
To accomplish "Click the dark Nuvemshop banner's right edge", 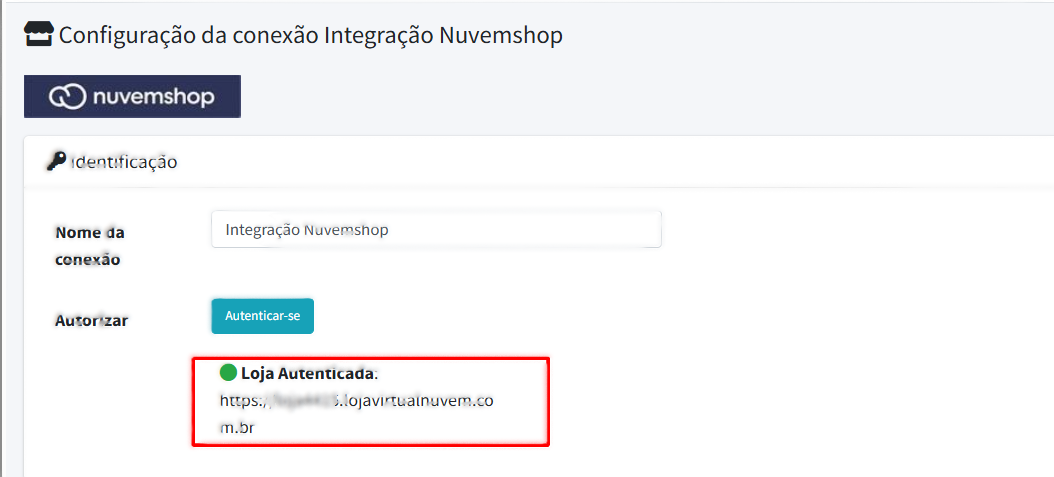I will pos(234,97).
